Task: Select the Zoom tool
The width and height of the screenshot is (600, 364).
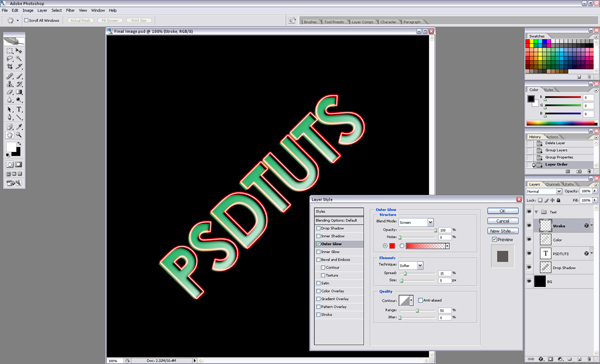Action: (19, 135)
